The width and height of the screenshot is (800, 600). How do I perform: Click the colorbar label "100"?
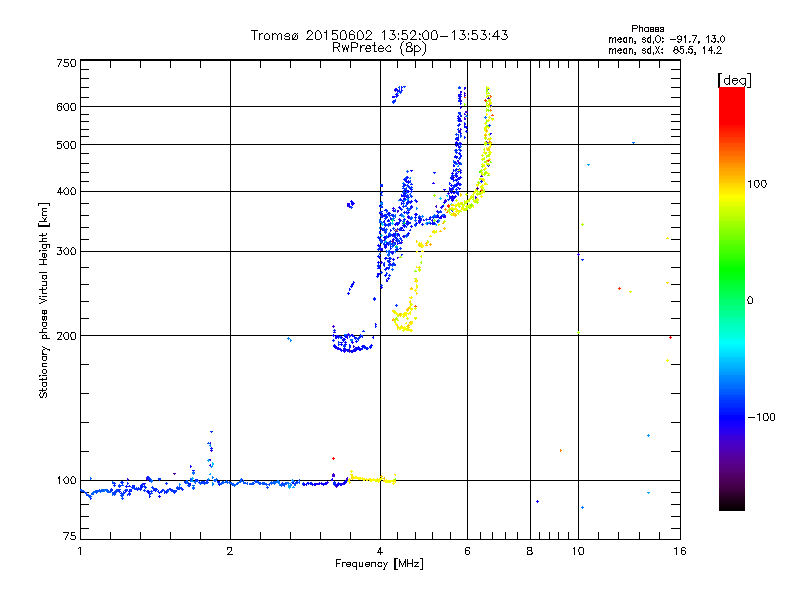point(757,184)
